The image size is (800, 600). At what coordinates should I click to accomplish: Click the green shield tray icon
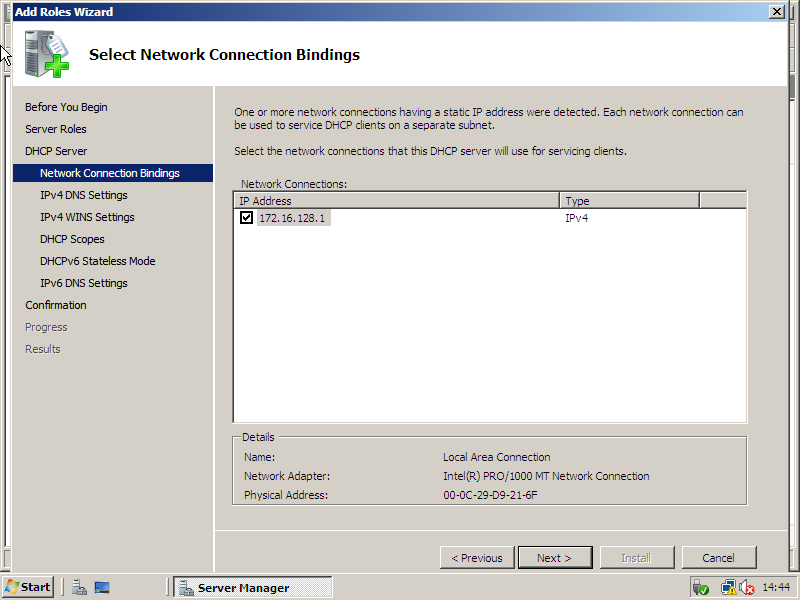tap(700, 587)
